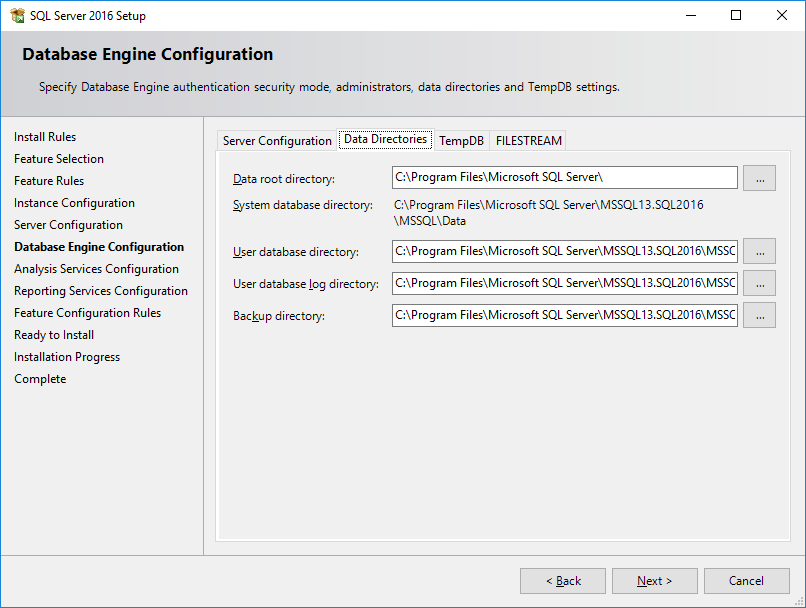The height and width of the screenshot is (608, 806).
Task: Select the Data Directories tab
Action: tap(386, 139)
